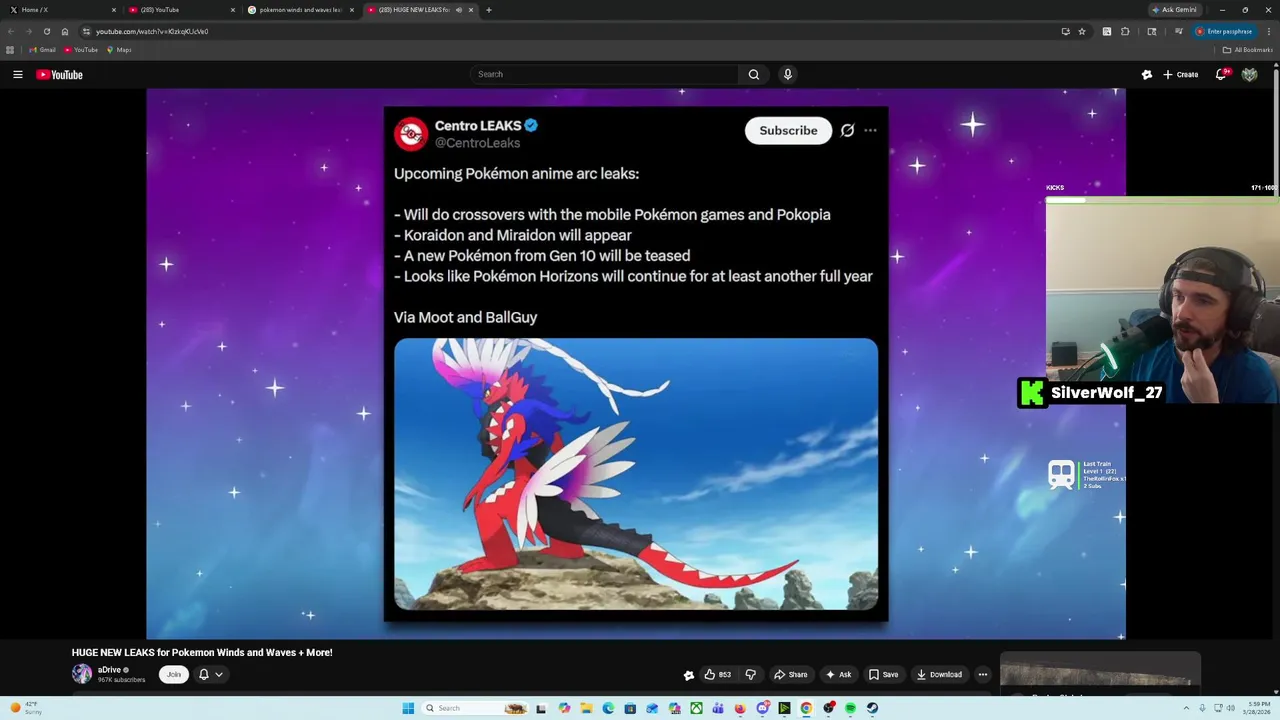This screenshot has height=720, width=1280.
Task: Click the YouTube sparkle icon beside Create
Action: pos(1147,74)
